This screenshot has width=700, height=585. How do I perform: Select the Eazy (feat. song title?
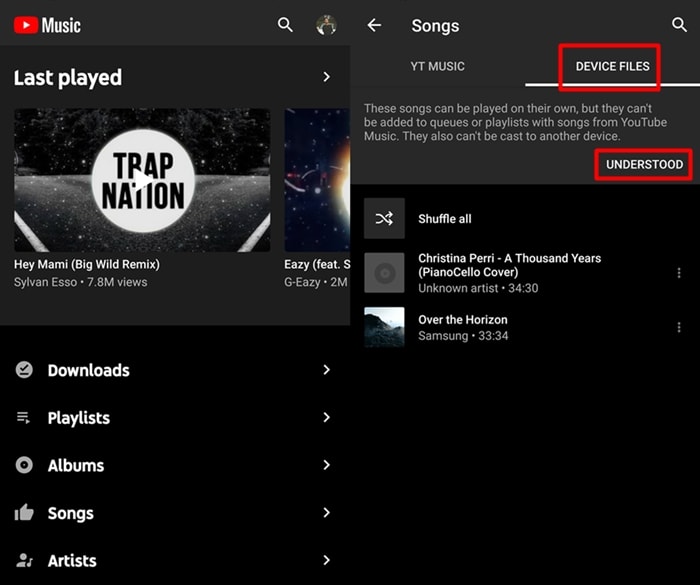pyautogui.click(x=317, y=264)
